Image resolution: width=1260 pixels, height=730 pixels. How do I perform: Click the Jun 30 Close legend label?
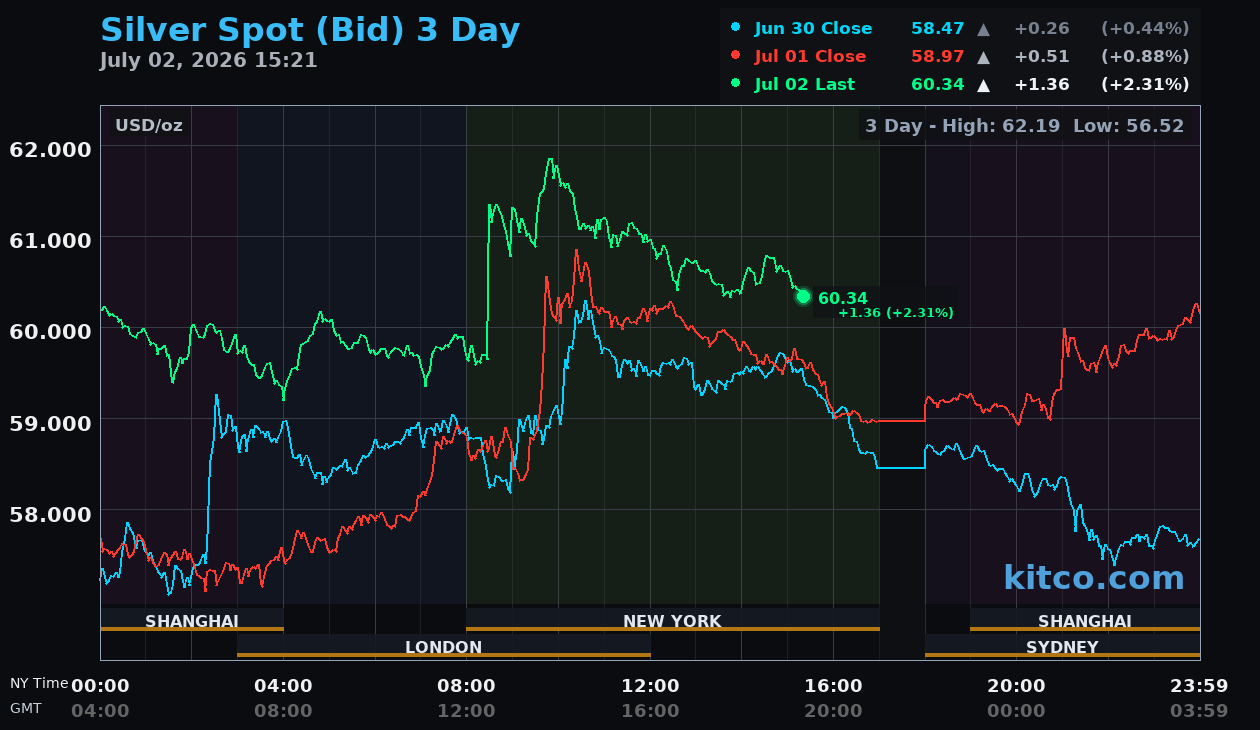click(x=813, y=29)
